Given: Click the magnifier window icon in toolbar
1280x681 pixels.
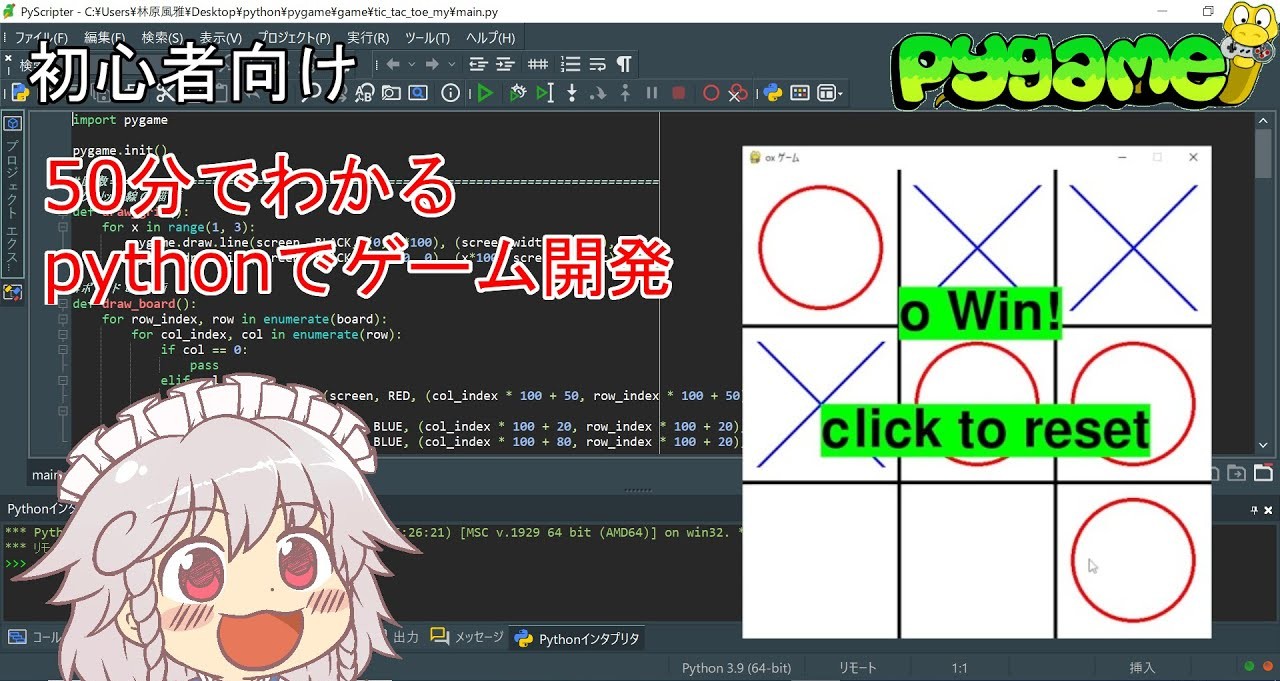Looking at the screenshot, I should (418, 93).
